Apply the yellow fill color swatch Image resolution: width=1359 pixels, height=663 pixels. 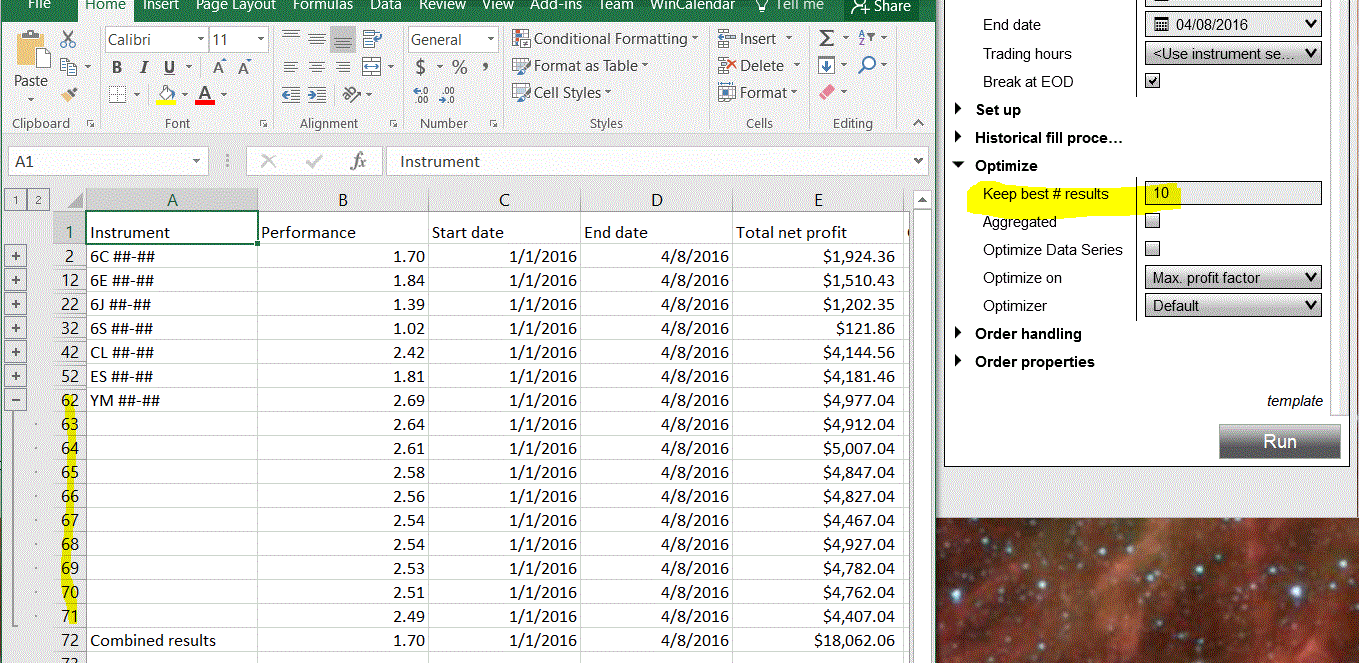[x=167, y=94]
